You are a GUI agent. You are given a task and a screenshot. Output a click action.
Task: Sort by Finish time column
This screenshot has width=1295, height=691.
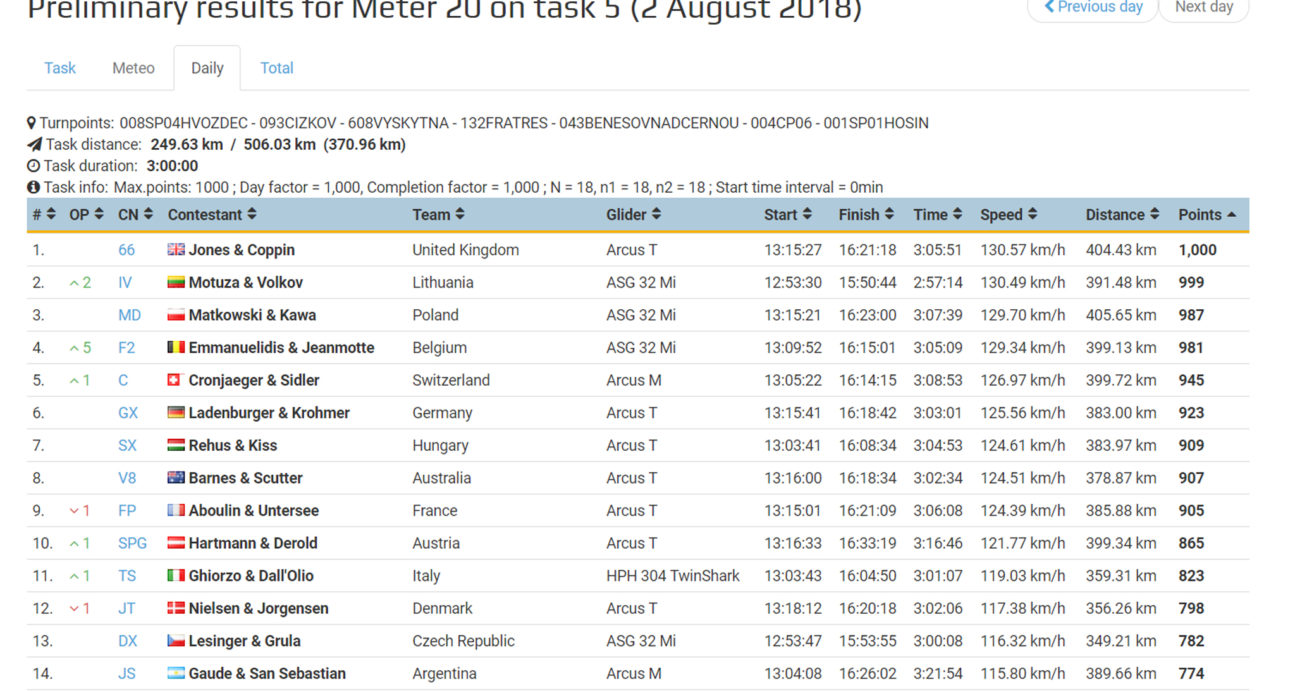pyautogui.click(x=866, y=215)
